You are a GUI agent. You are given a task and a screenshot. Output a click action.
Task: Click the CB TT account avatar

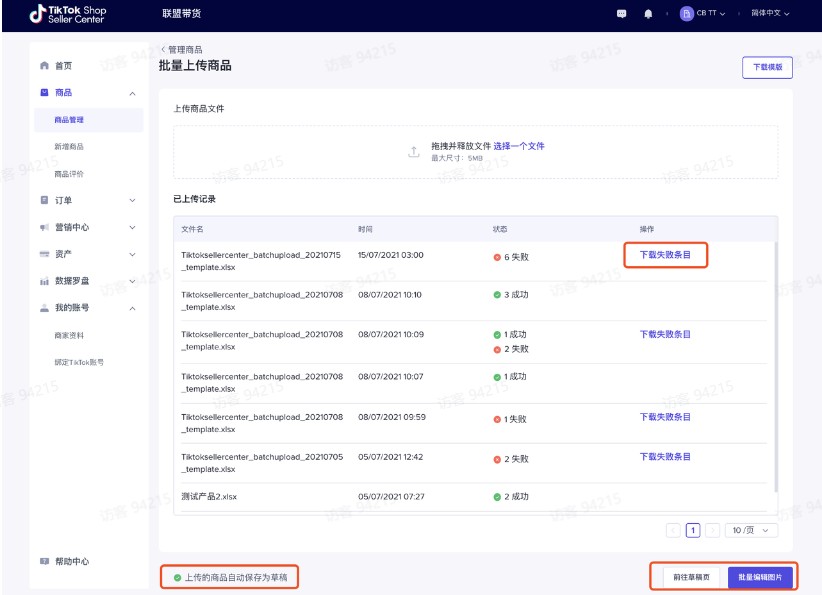point(686,14)
